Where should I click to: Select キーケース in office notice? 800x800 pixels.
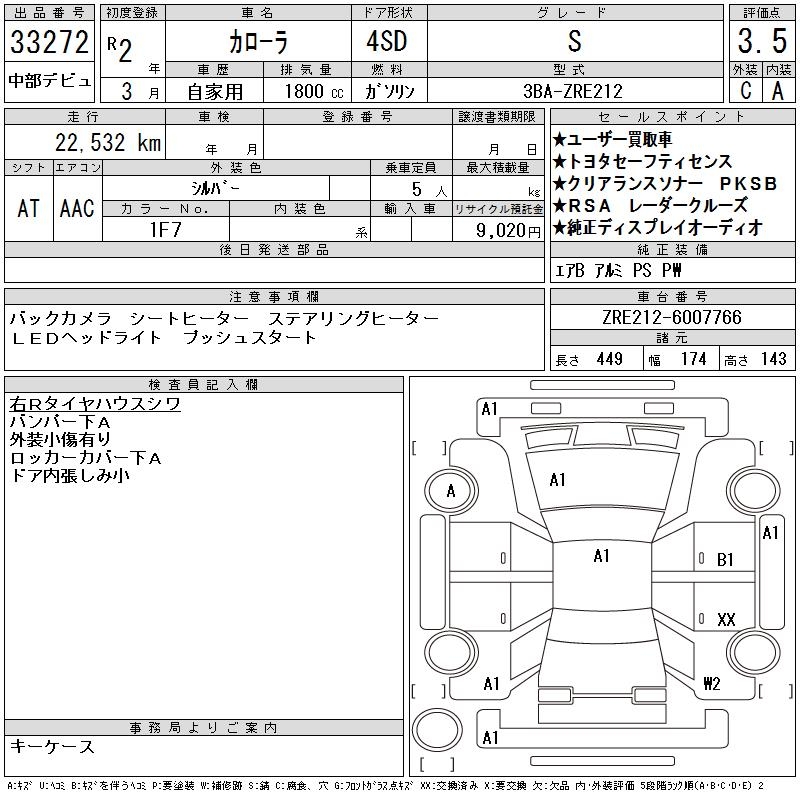[x=52, y=746]
